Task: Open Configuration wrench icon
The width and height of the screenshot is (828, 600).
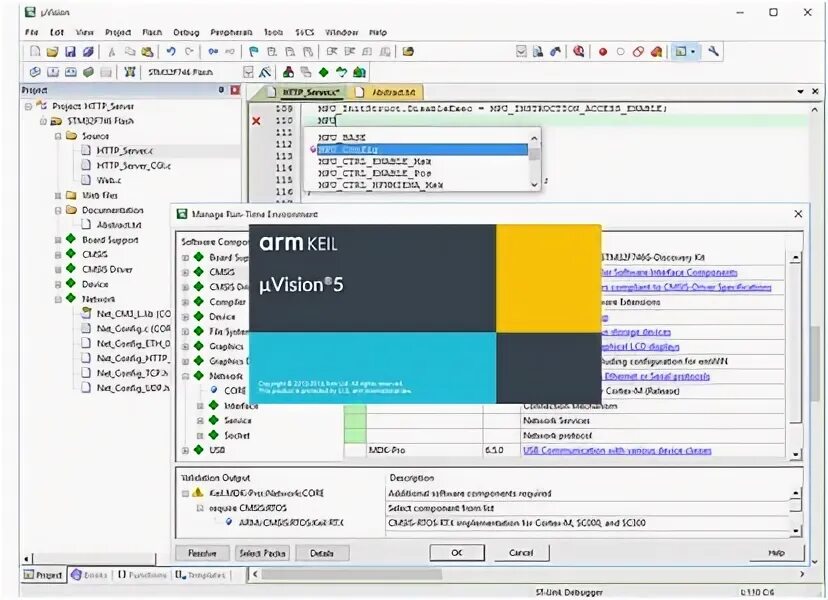Action: (x=713, y=51)
